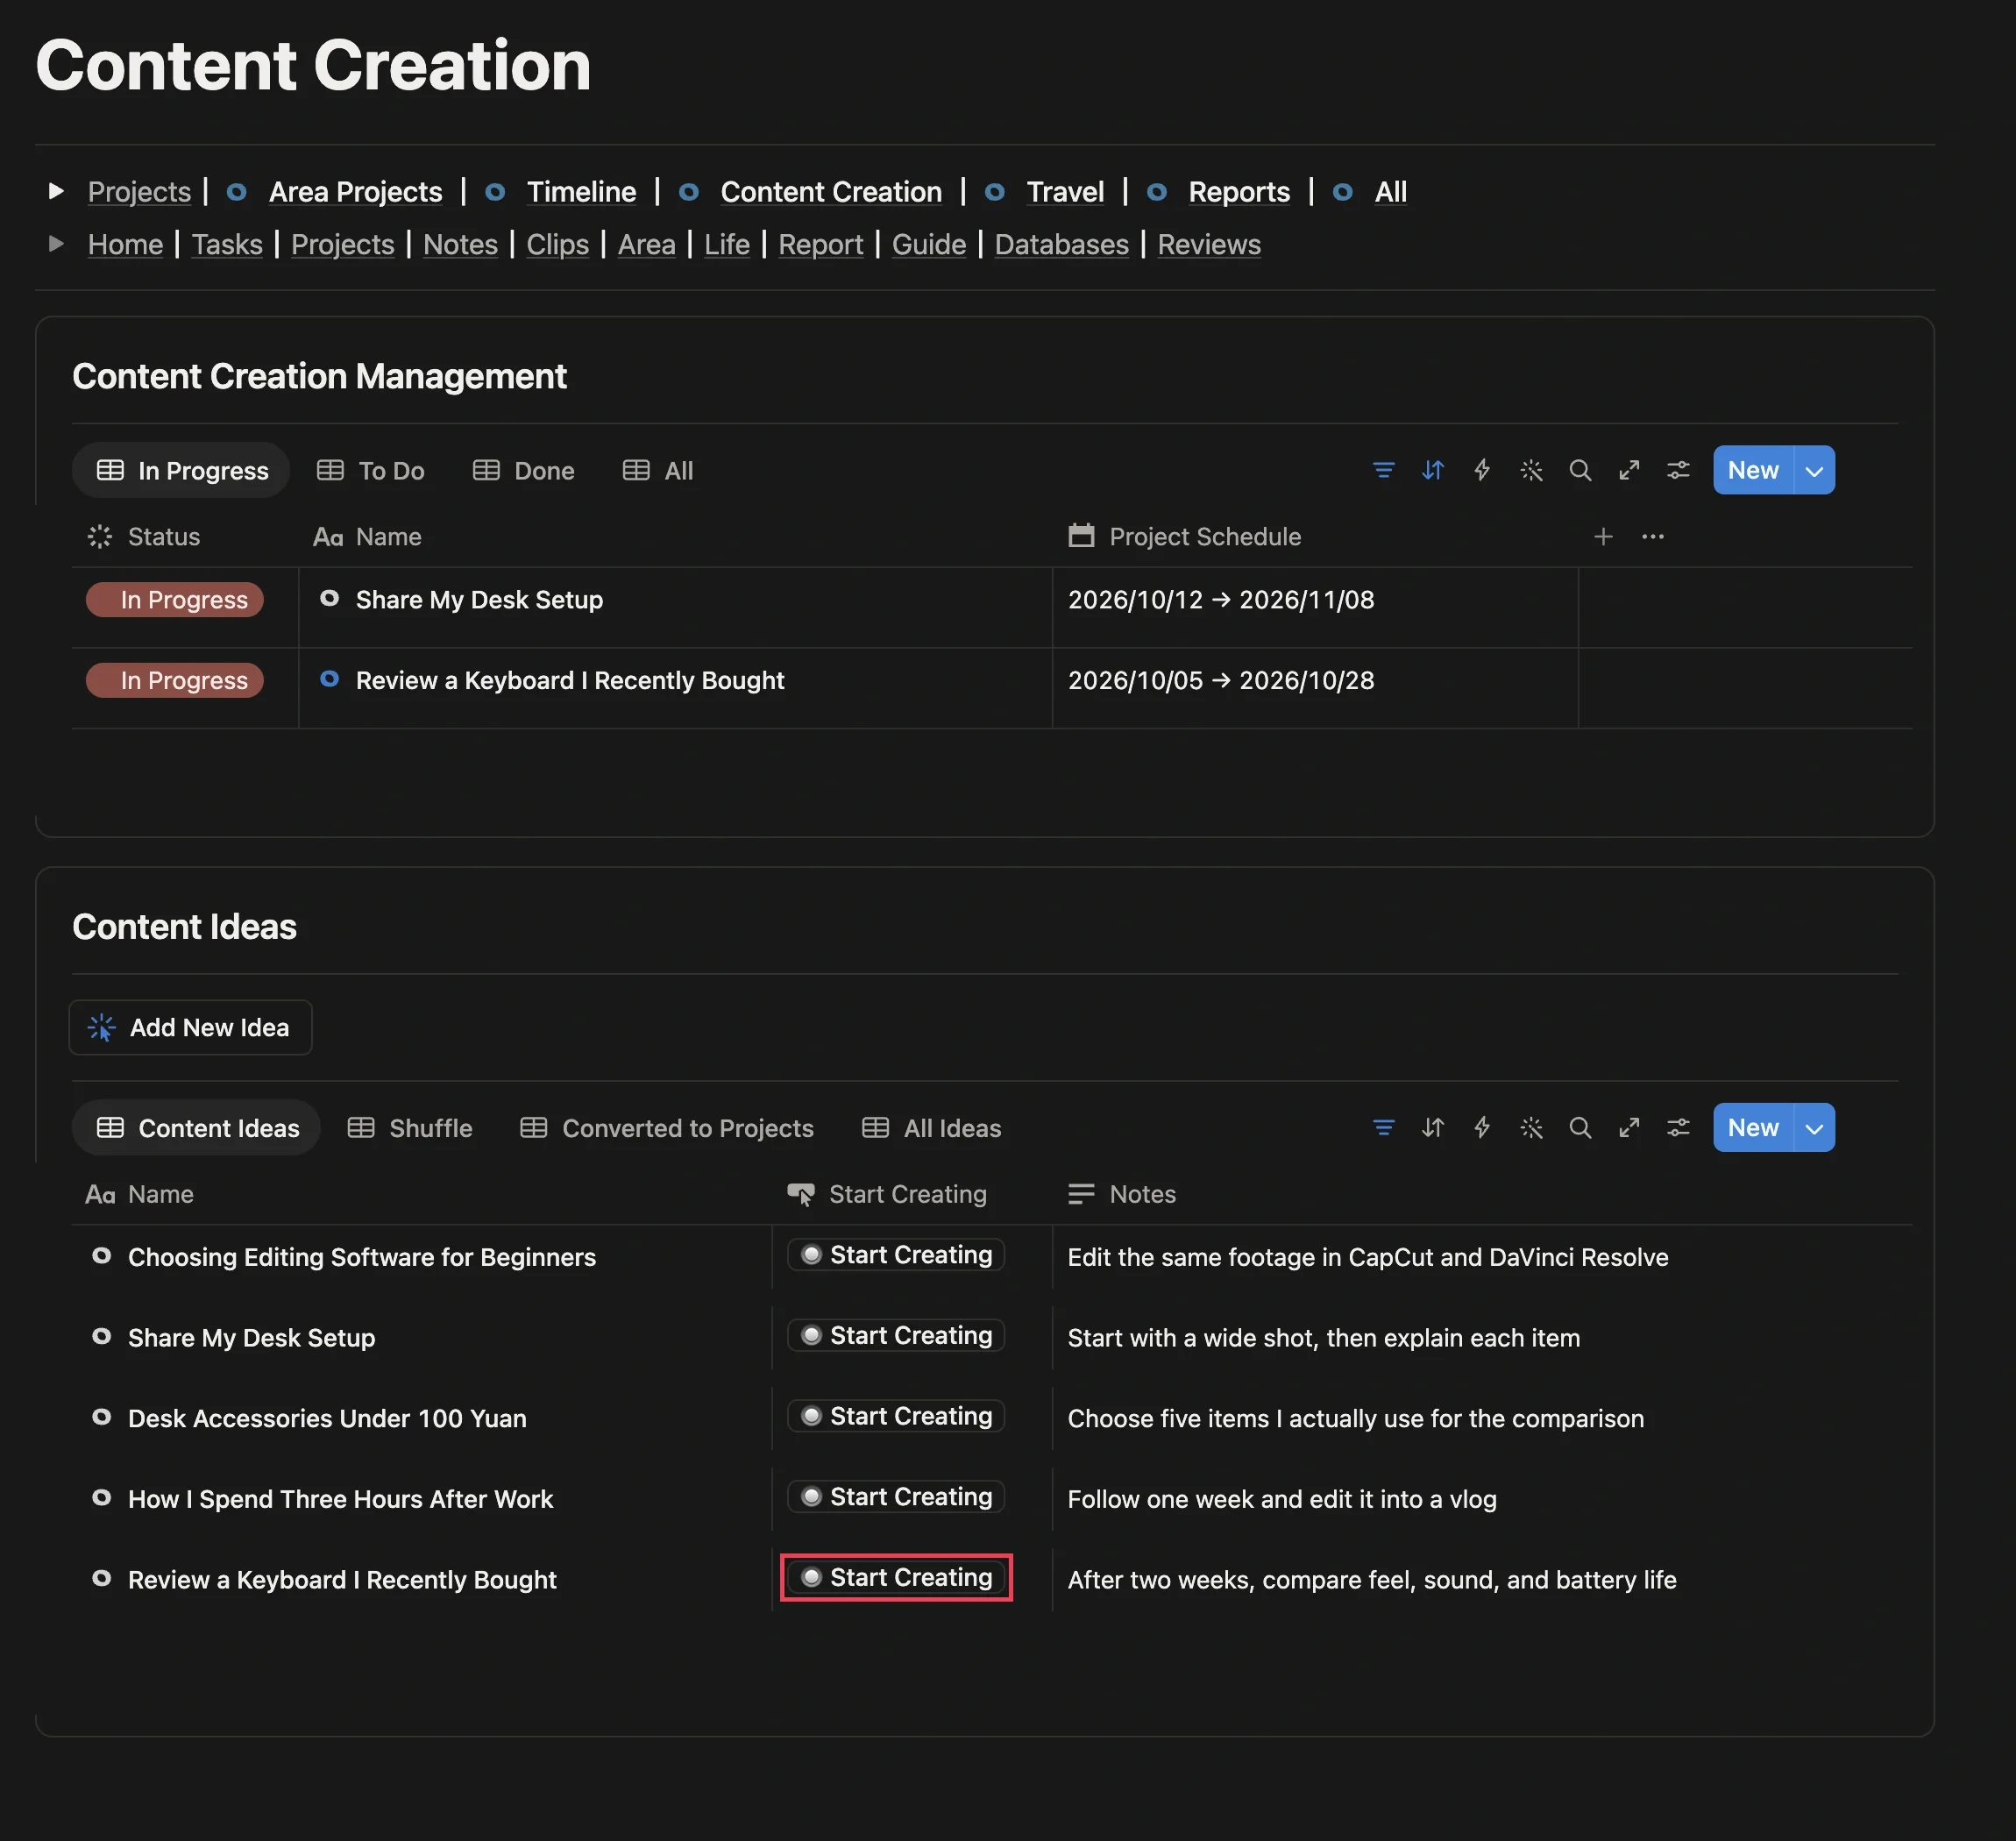Click the Status column header
This screenshot has height=1841, width=2016.
point(144,537)
